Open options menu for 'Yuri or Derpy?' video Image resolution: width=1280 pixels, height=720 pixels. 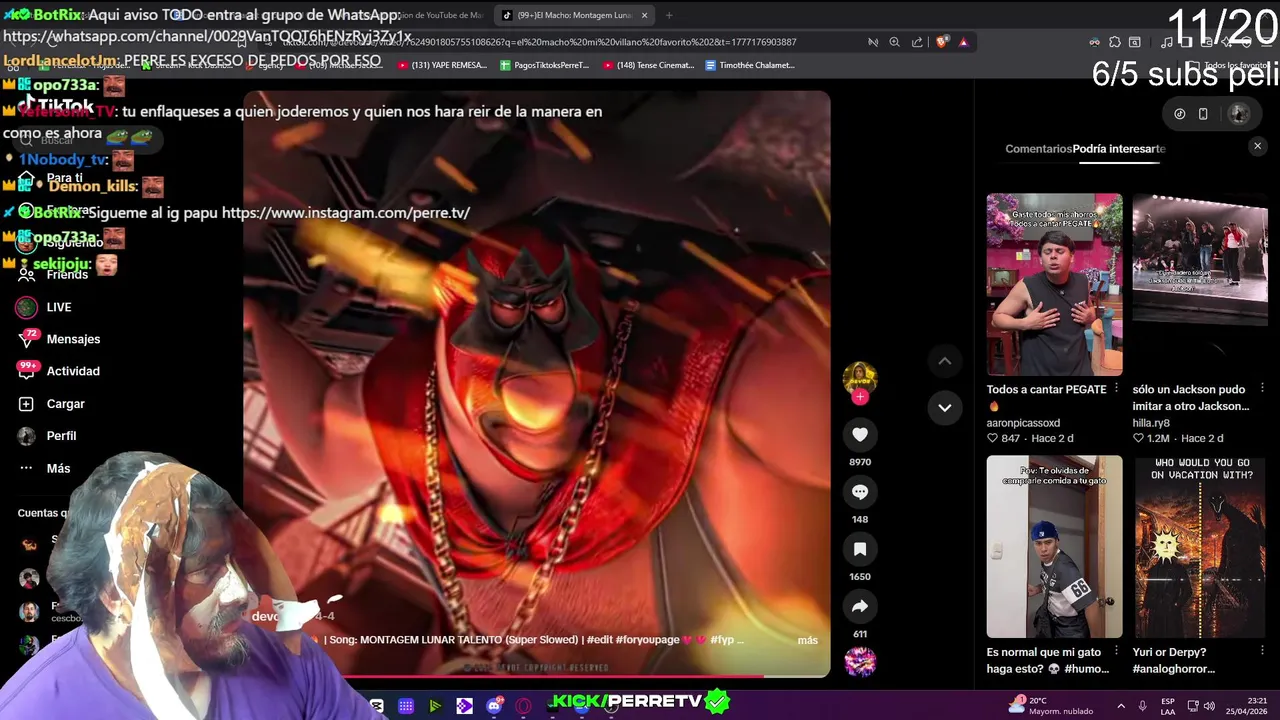(x=1262, y=651)
